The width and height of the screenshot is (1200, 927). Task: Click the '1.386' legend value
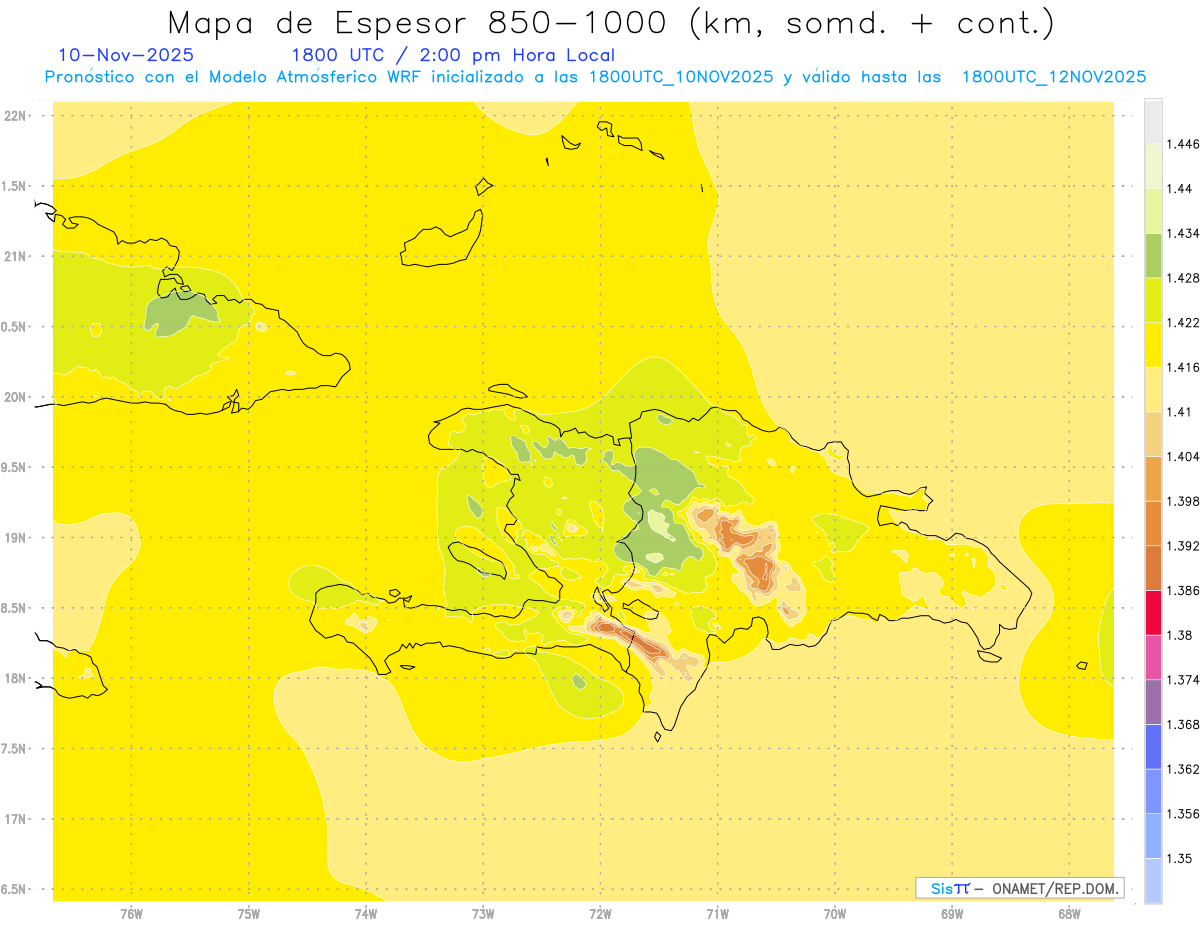(1185, 591)
